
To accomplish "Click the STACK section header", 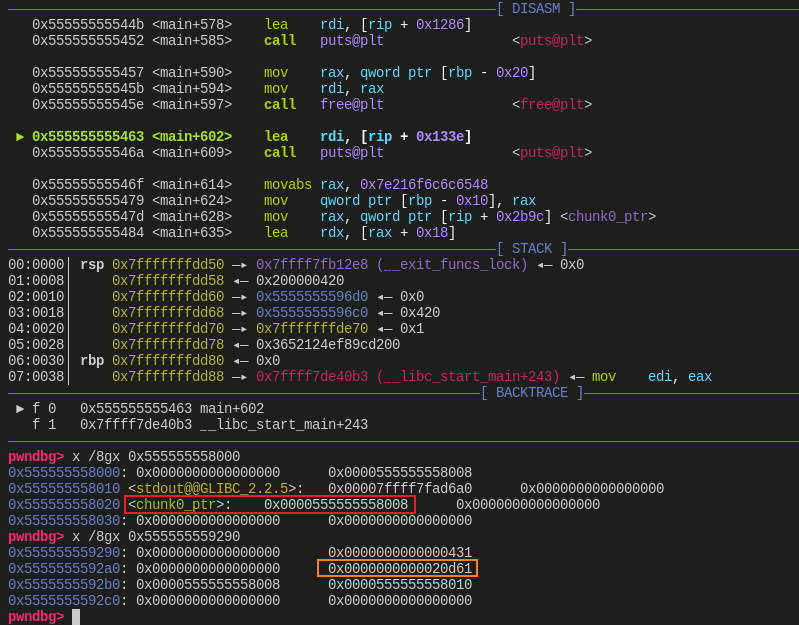I will 531,249.
